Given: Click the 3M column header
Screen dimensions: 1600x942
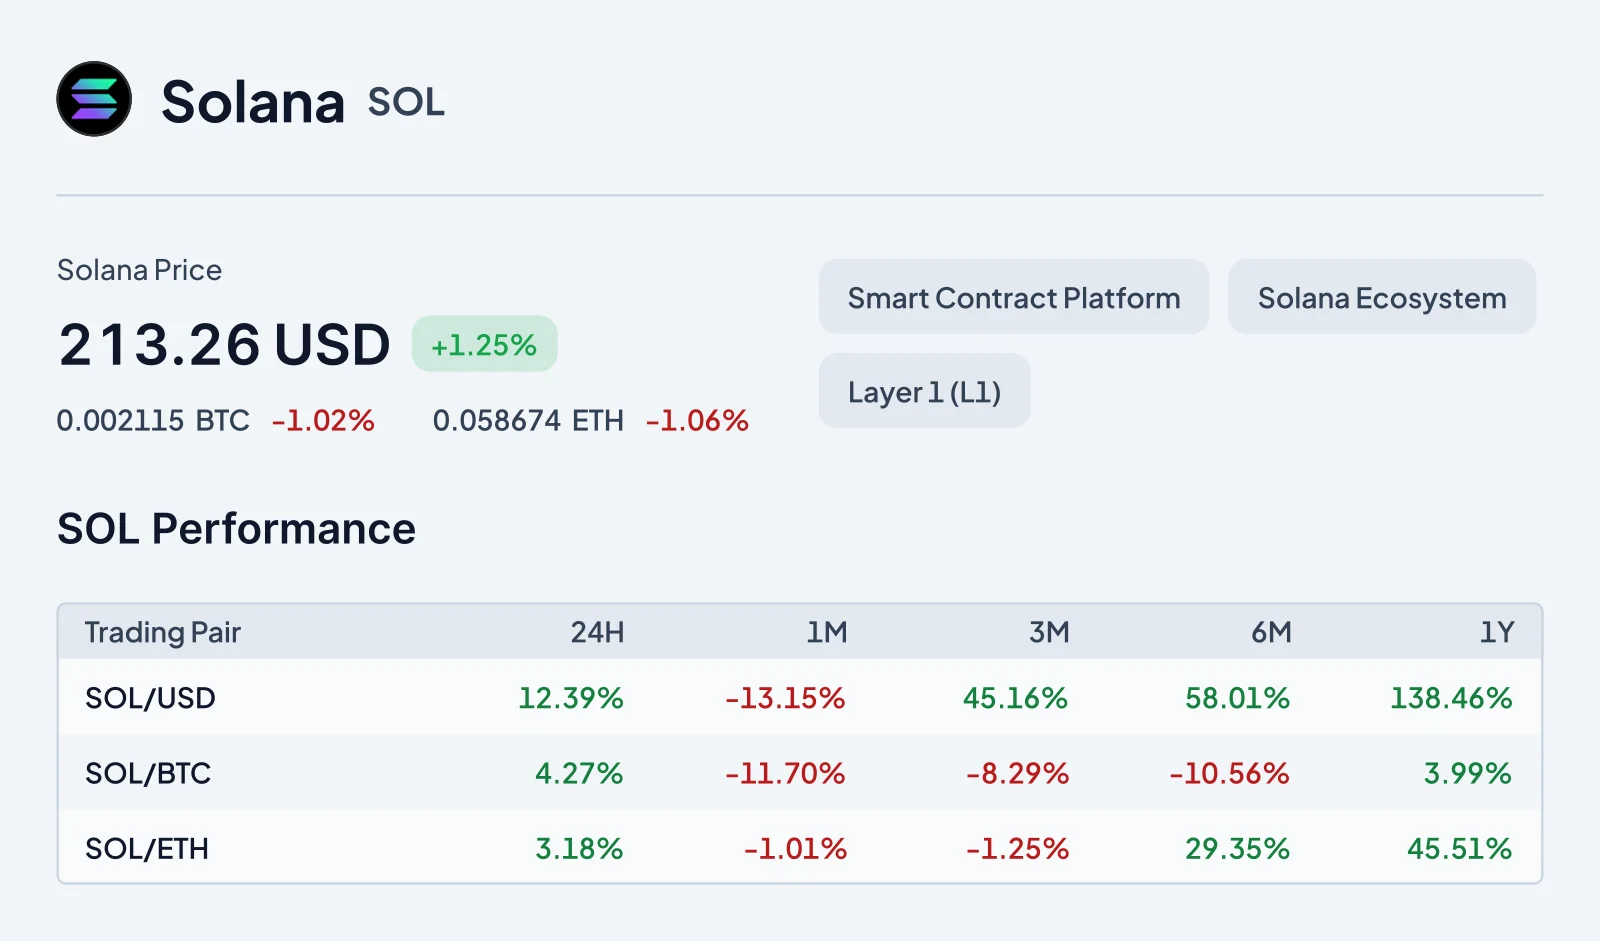Looking at the screenshot, I should click(x=1049, y=632).
